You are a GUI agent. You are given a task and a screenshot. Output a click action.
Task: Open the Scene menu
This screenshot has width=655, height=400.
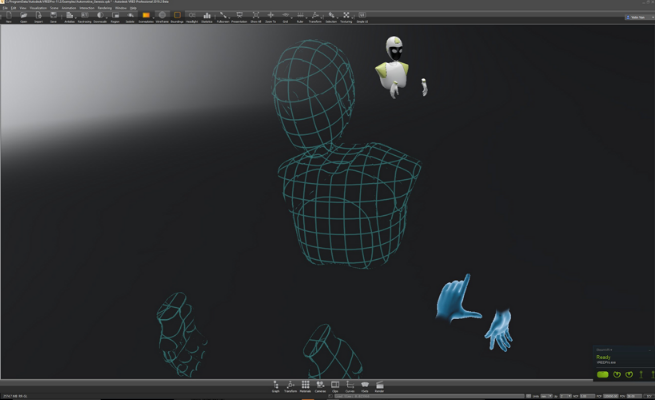[54, 8]
